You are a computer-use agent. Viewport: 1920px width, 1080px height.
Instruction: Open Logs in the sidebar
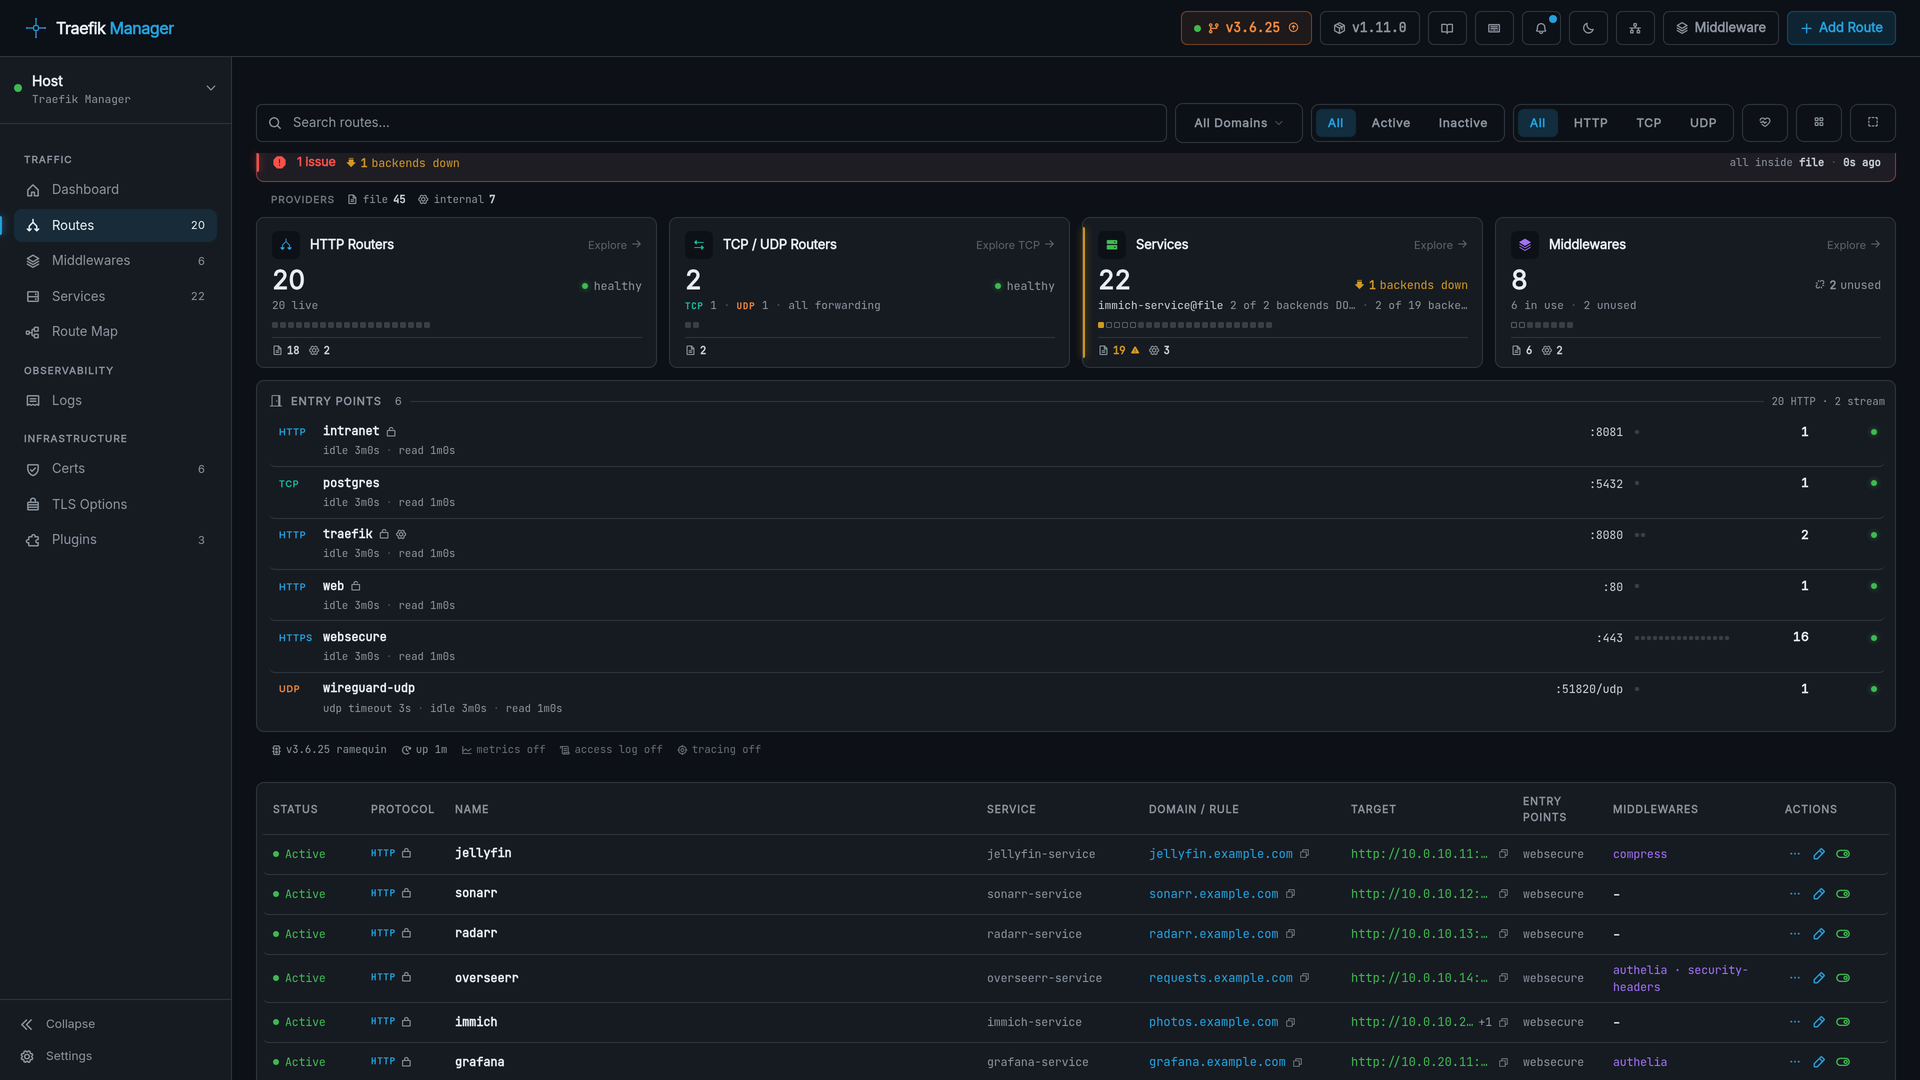coord(115,401)
